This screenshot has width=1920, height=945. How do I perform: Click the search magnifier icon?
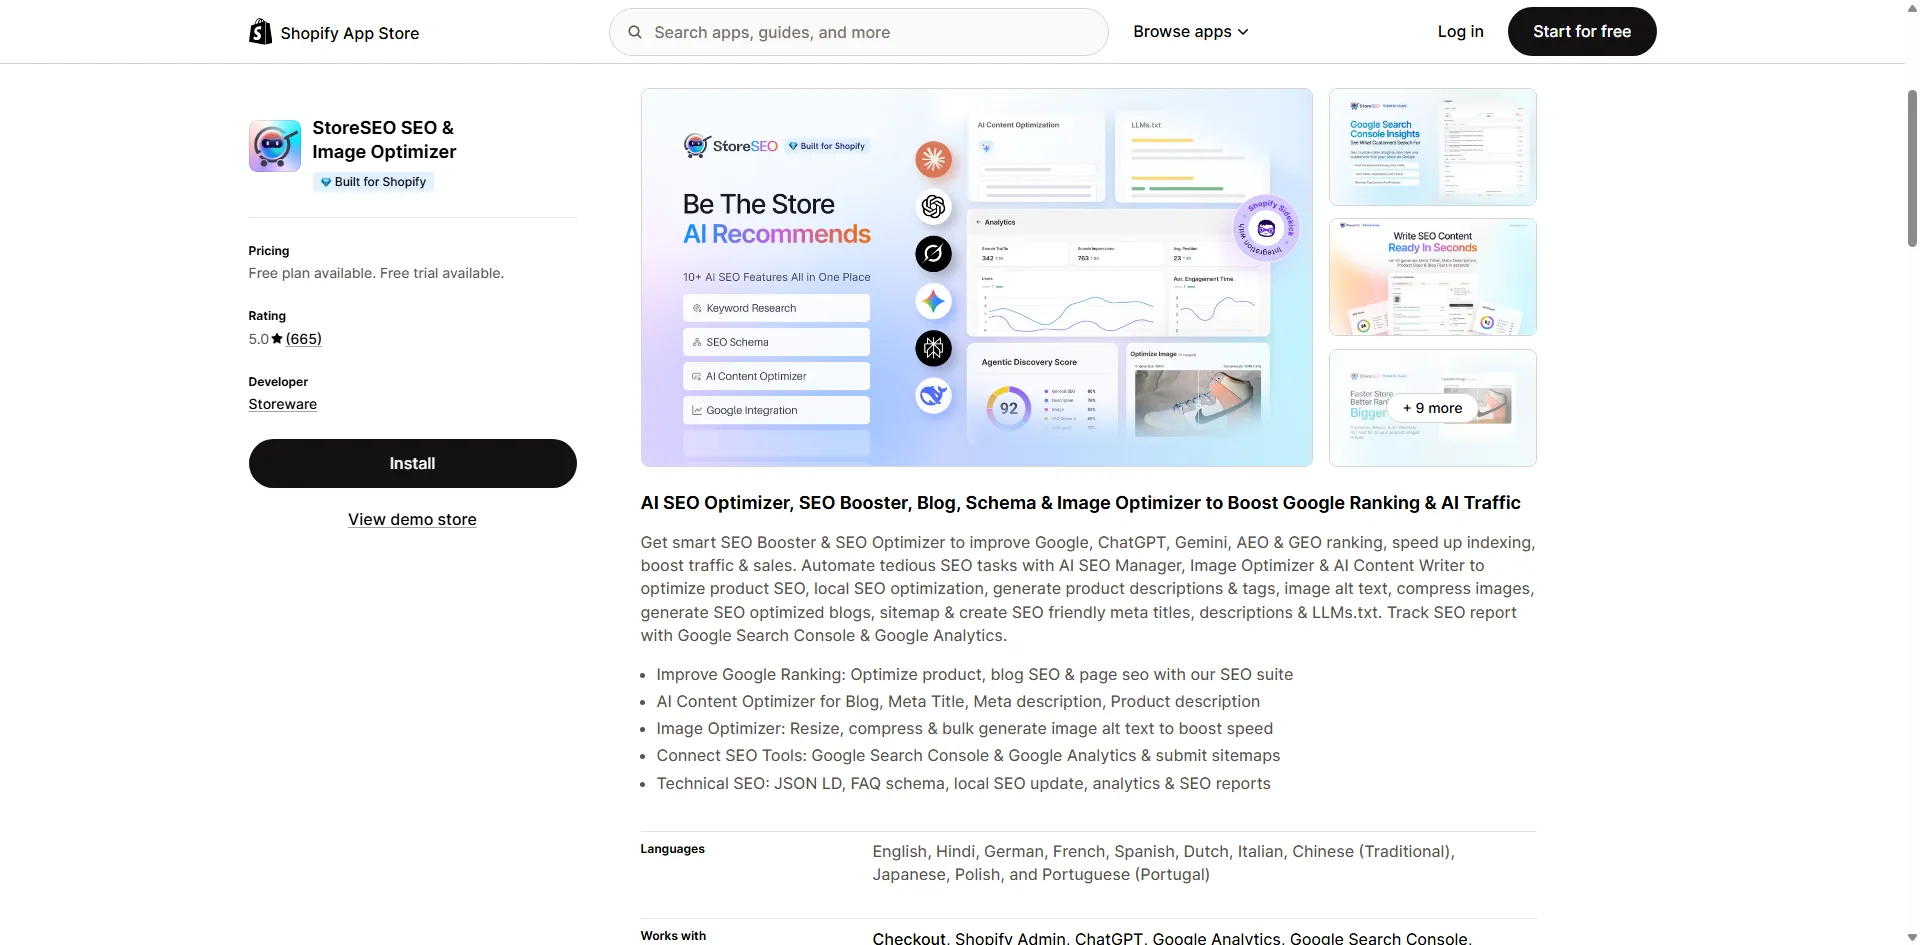point(635,32)
